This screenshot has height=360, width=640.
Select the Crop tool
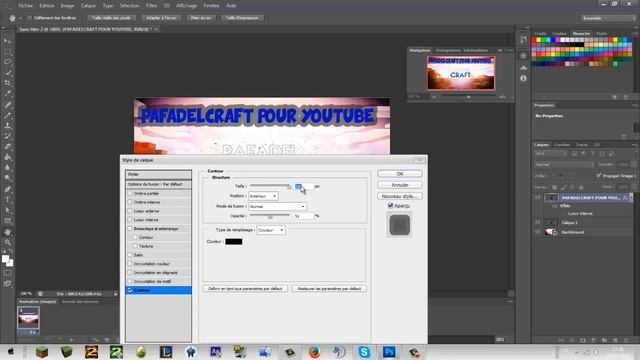pos(7,83)
